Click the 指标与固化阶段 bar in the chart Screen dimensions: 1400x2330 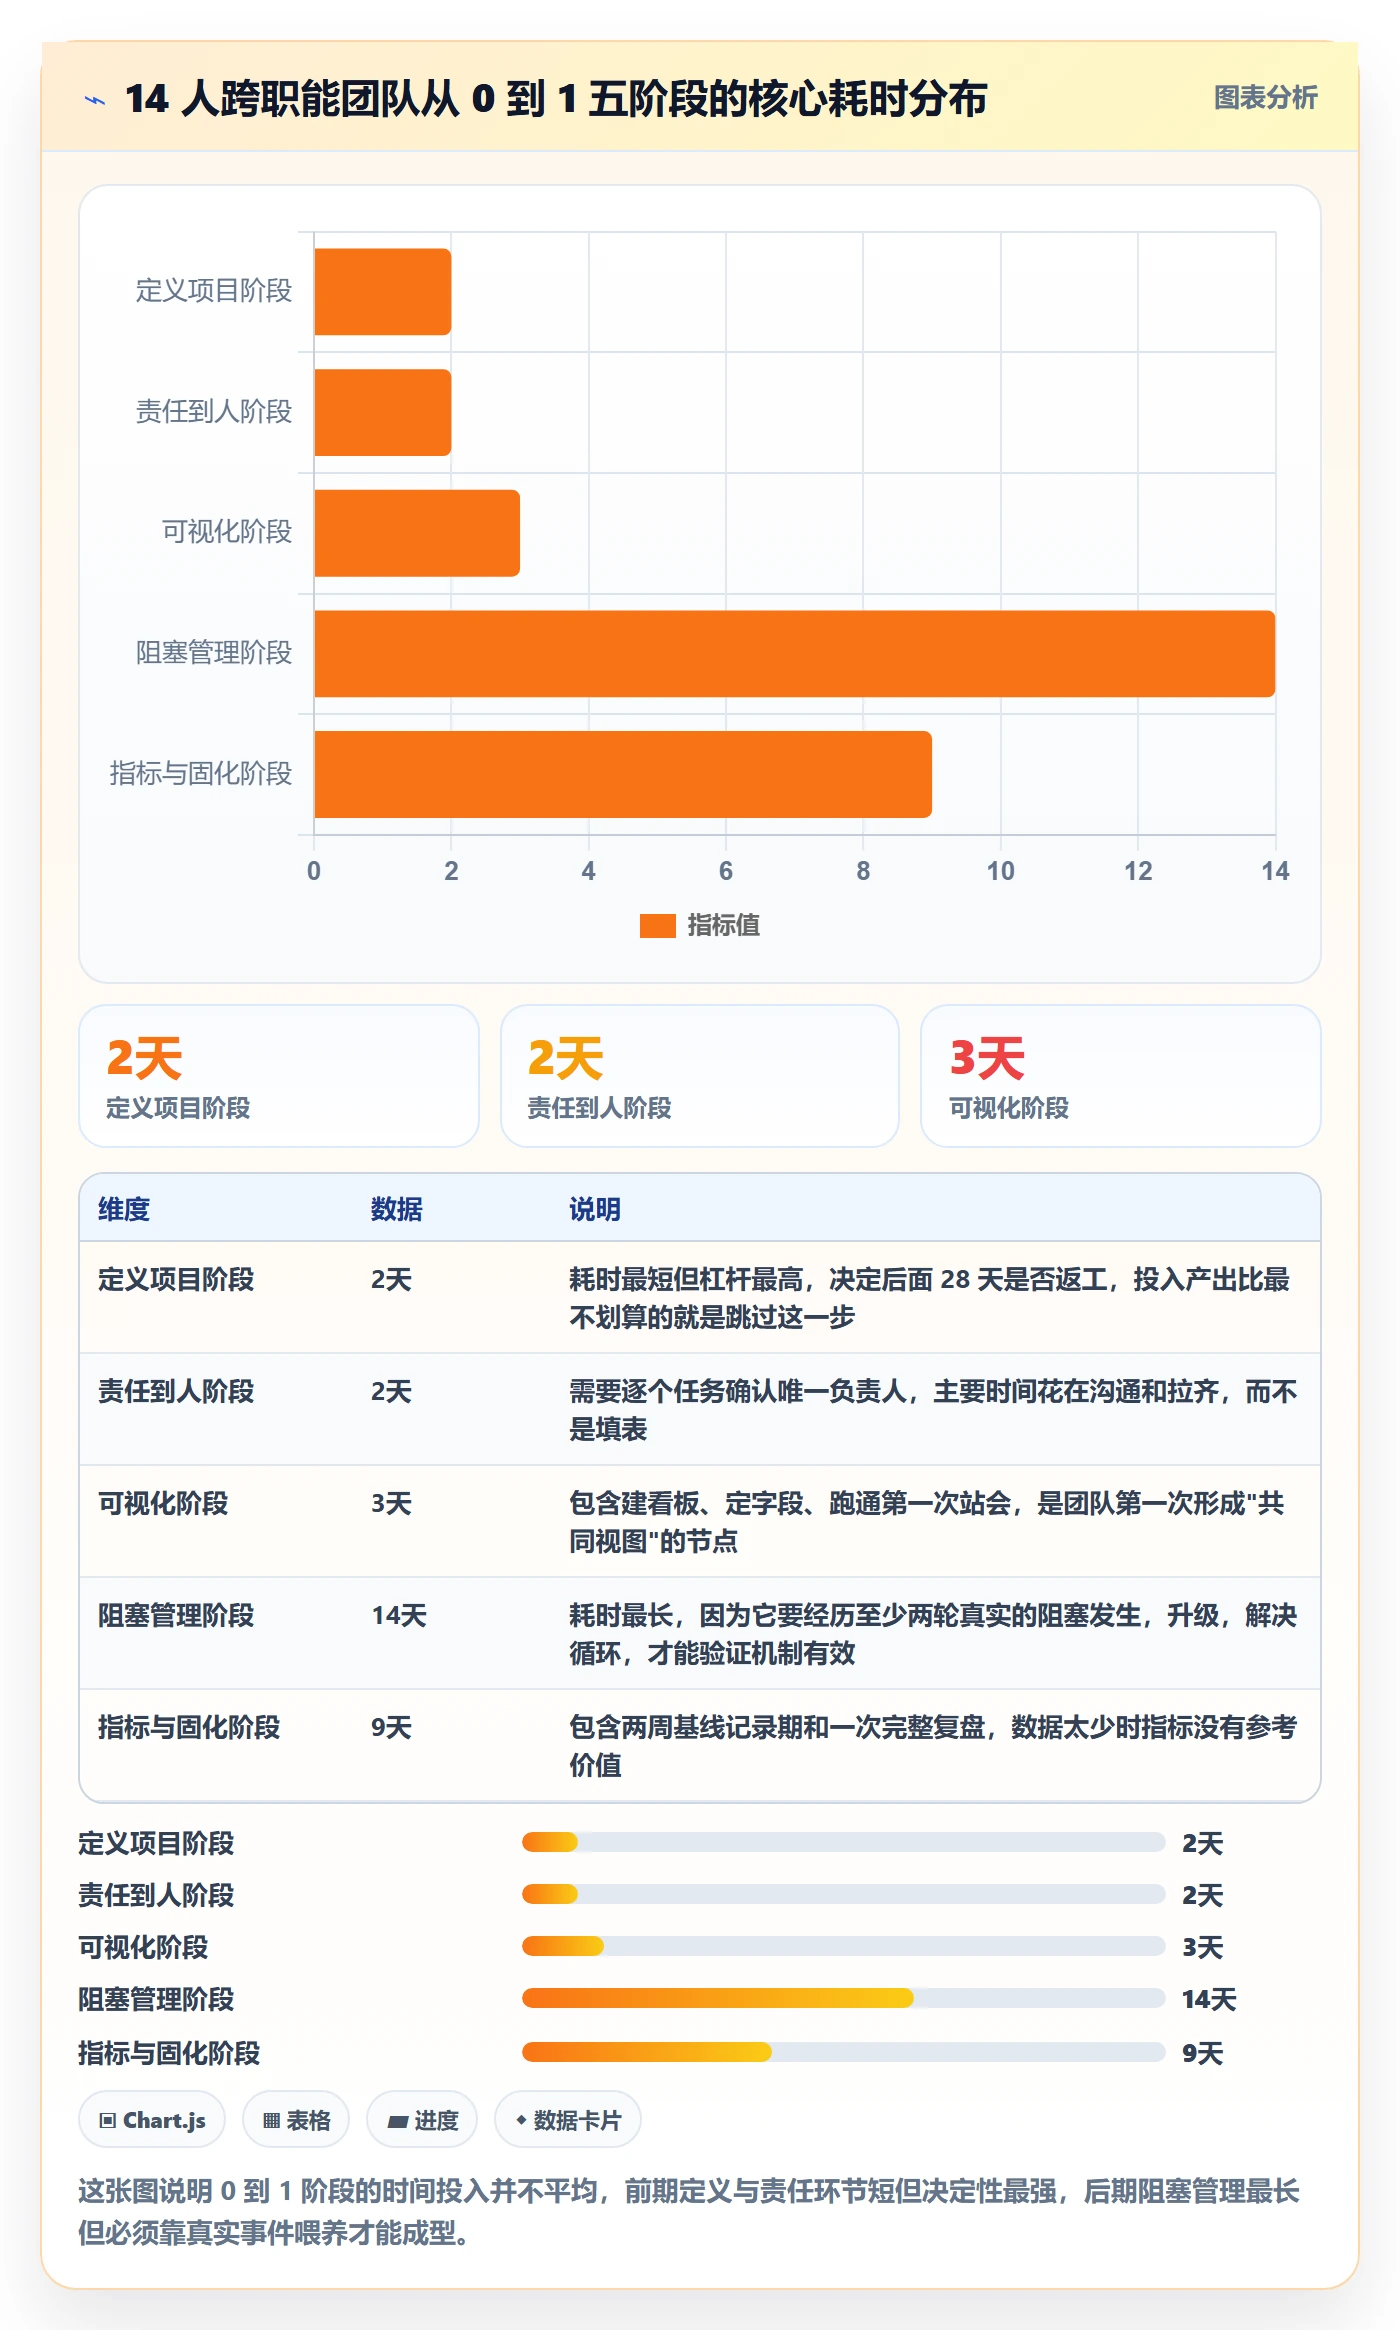coord(623,774)
